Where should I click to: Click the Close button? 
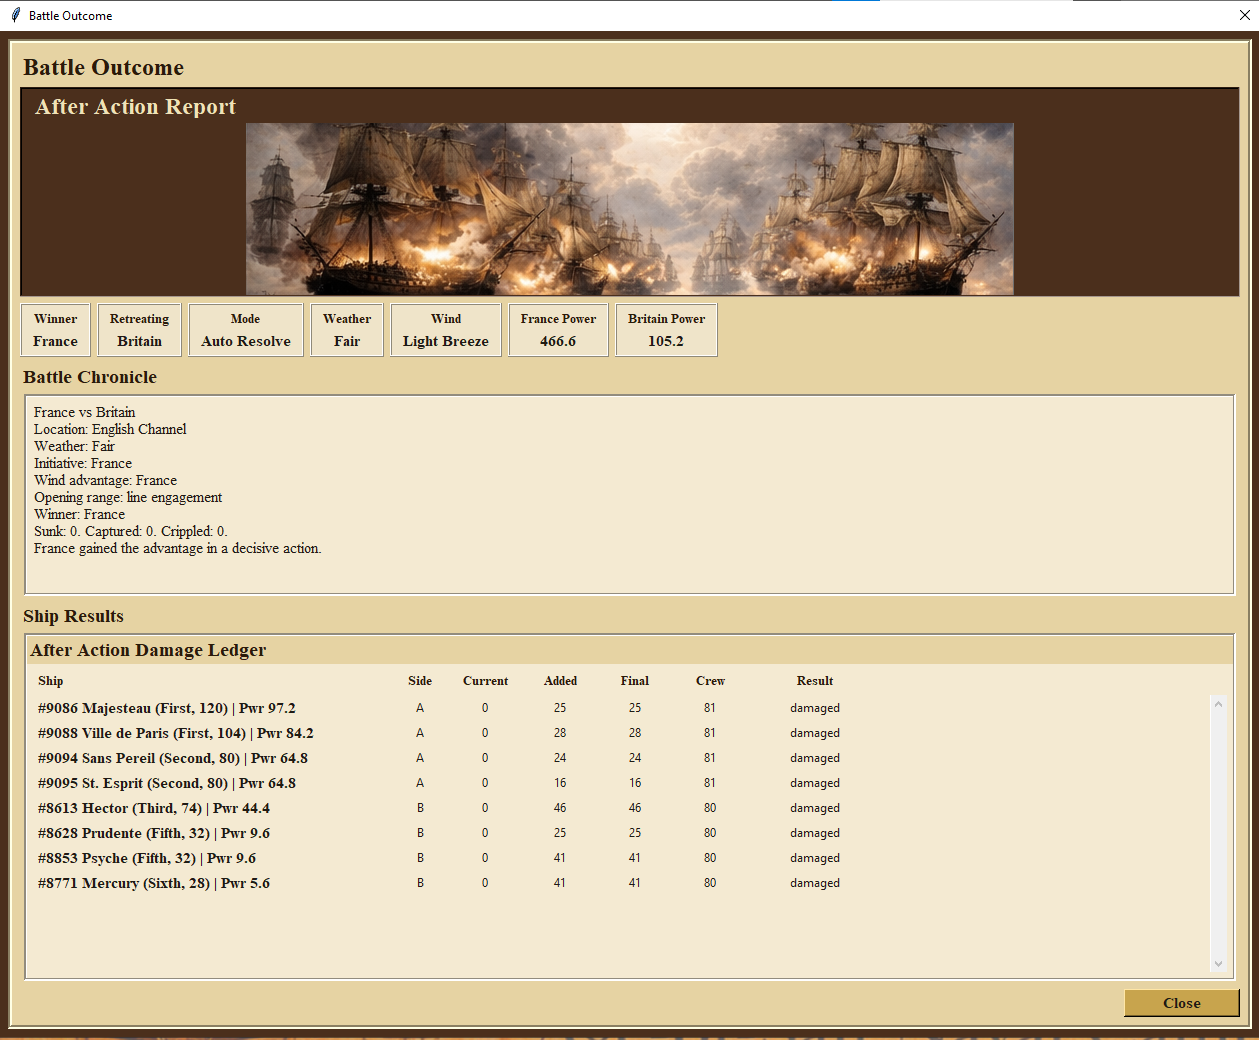pyautogui.click(x=1181, y=1003)
